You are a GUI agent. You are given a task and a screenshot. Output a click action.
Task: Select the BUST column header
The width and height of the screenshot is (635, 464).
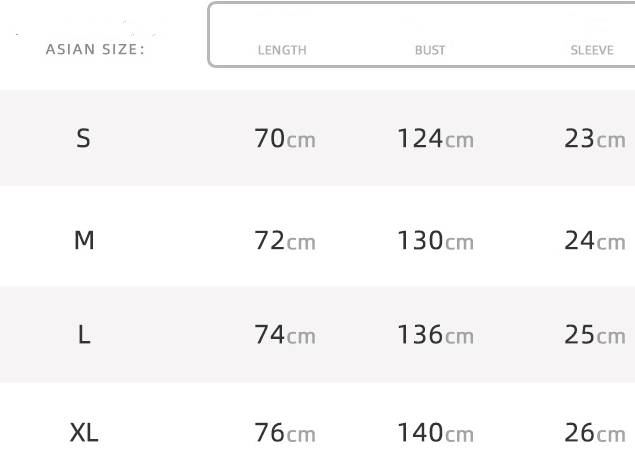coord(430,50)
